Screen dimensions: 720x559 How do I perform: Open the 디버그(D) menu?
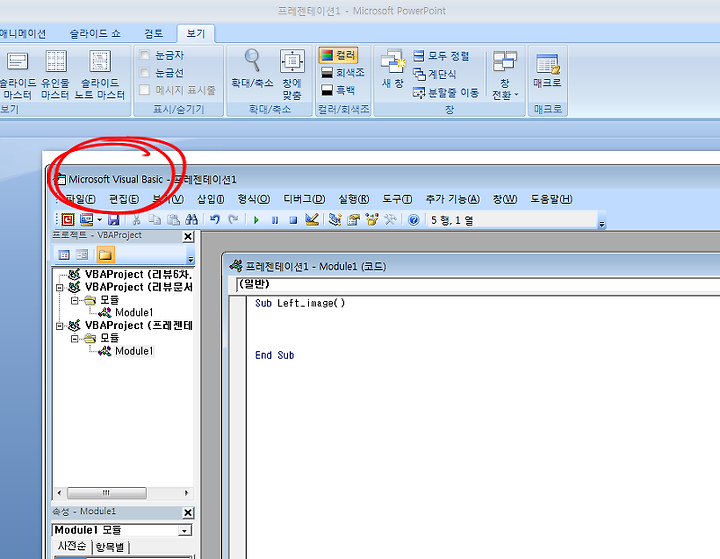click(304, 199)
